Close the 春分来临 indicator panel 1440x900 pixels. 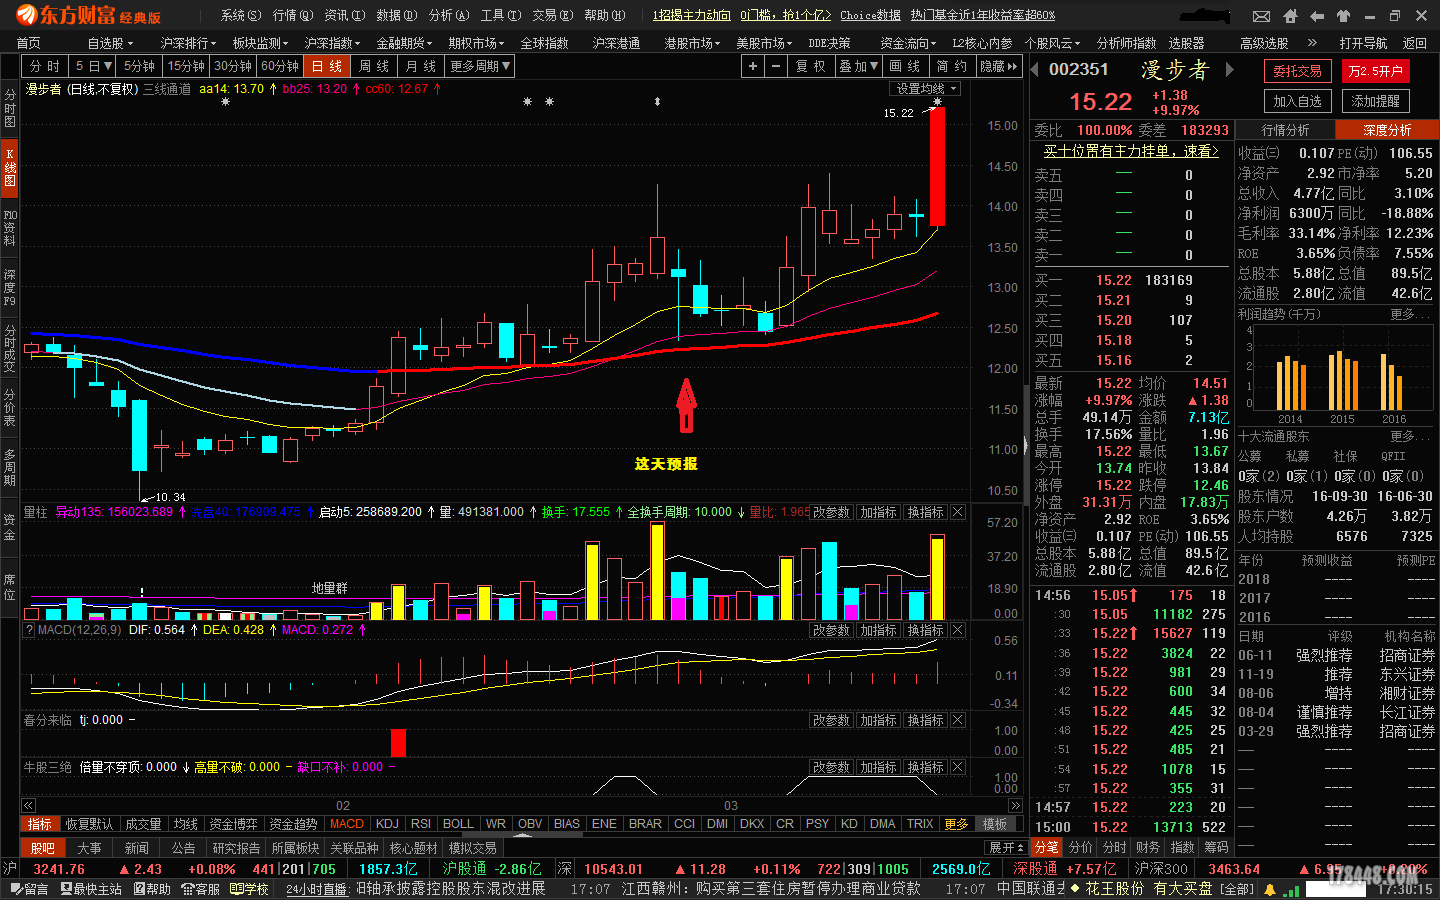957,720
